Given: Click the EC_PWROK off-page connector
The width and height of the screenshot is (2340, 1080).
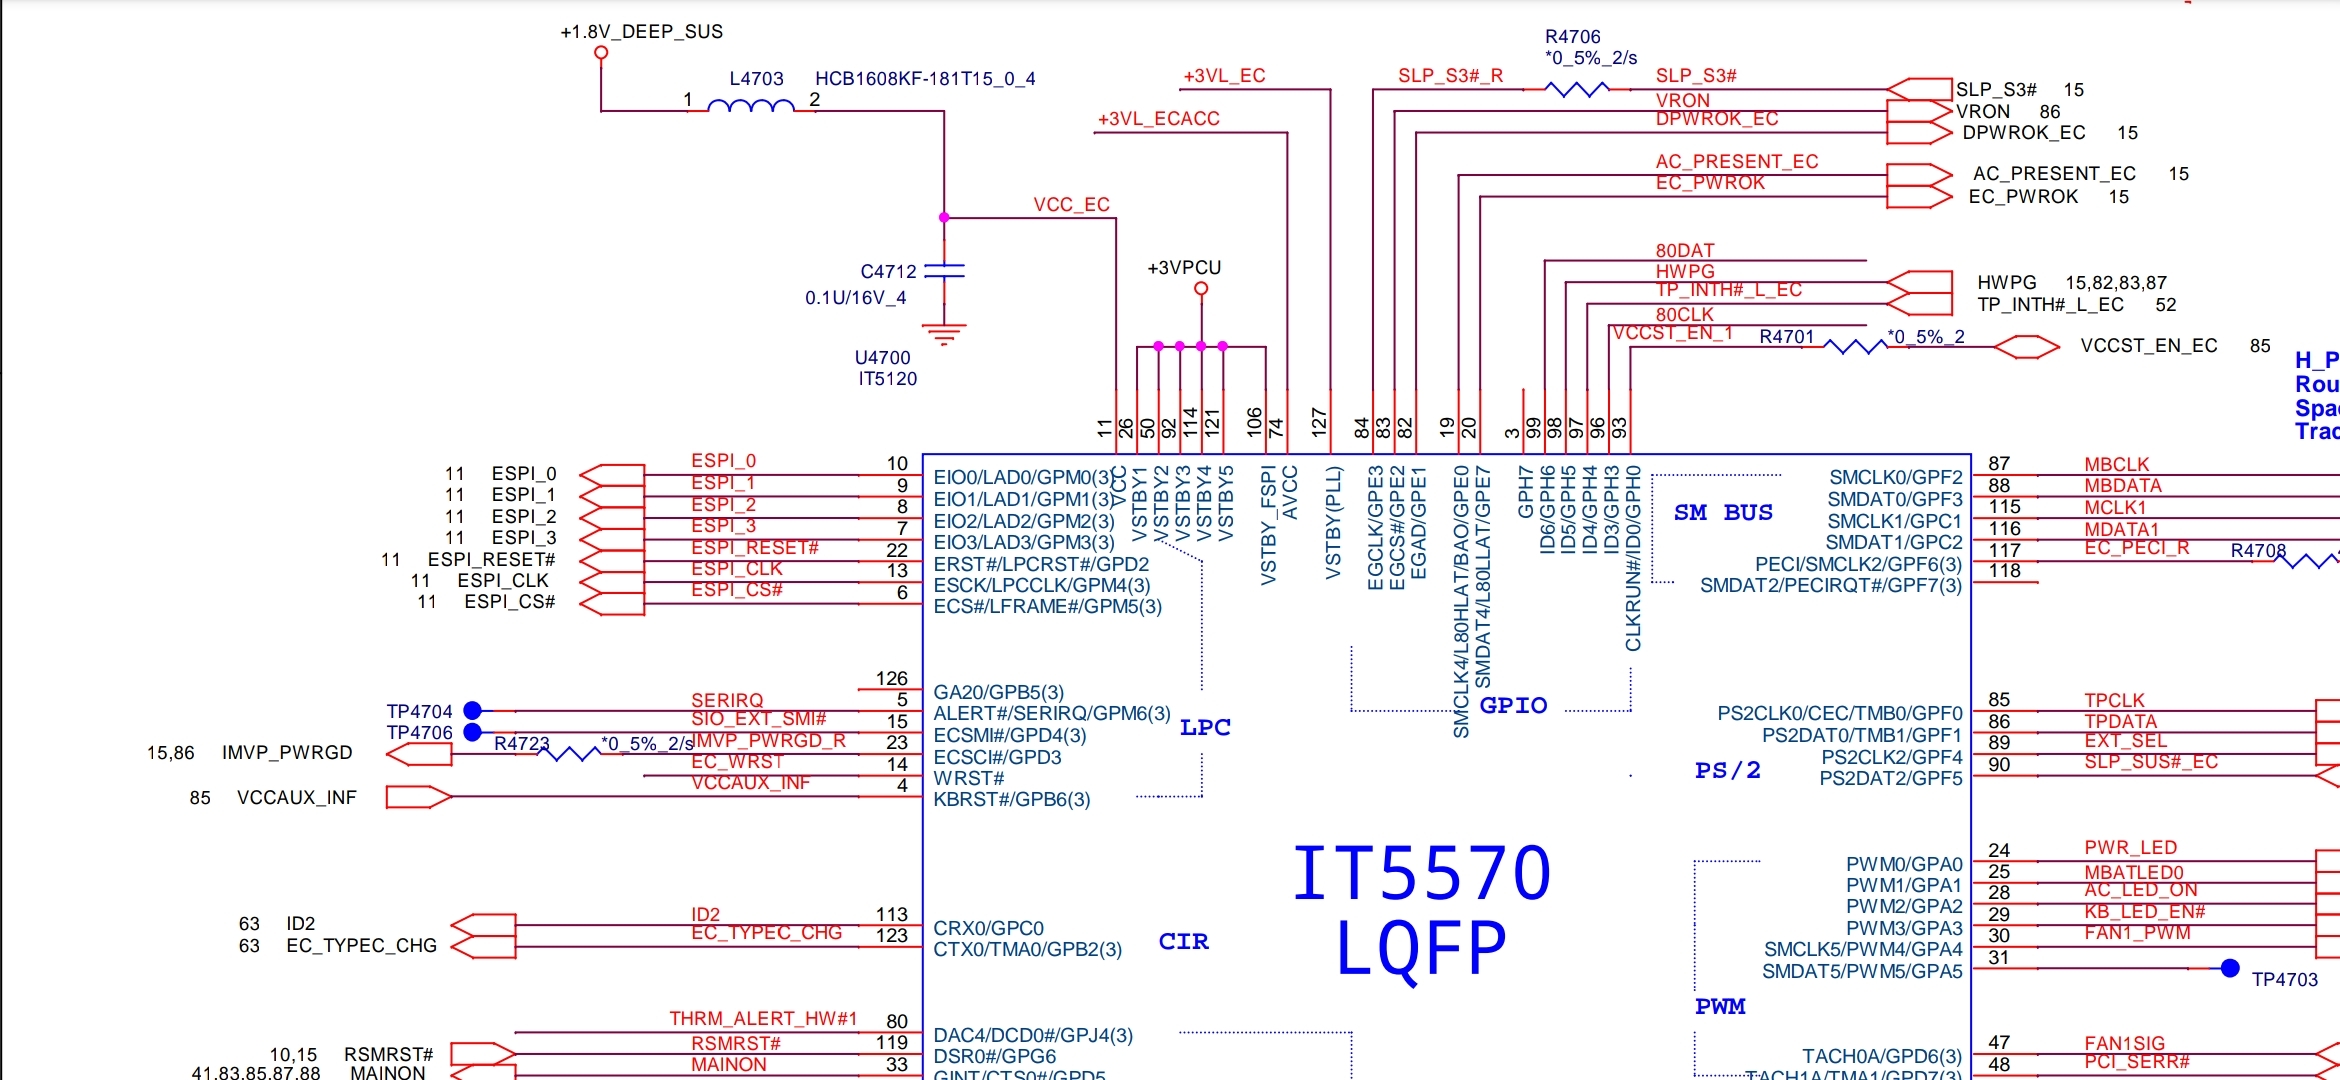Looking at the screenshot, I should click(1919, 197).
